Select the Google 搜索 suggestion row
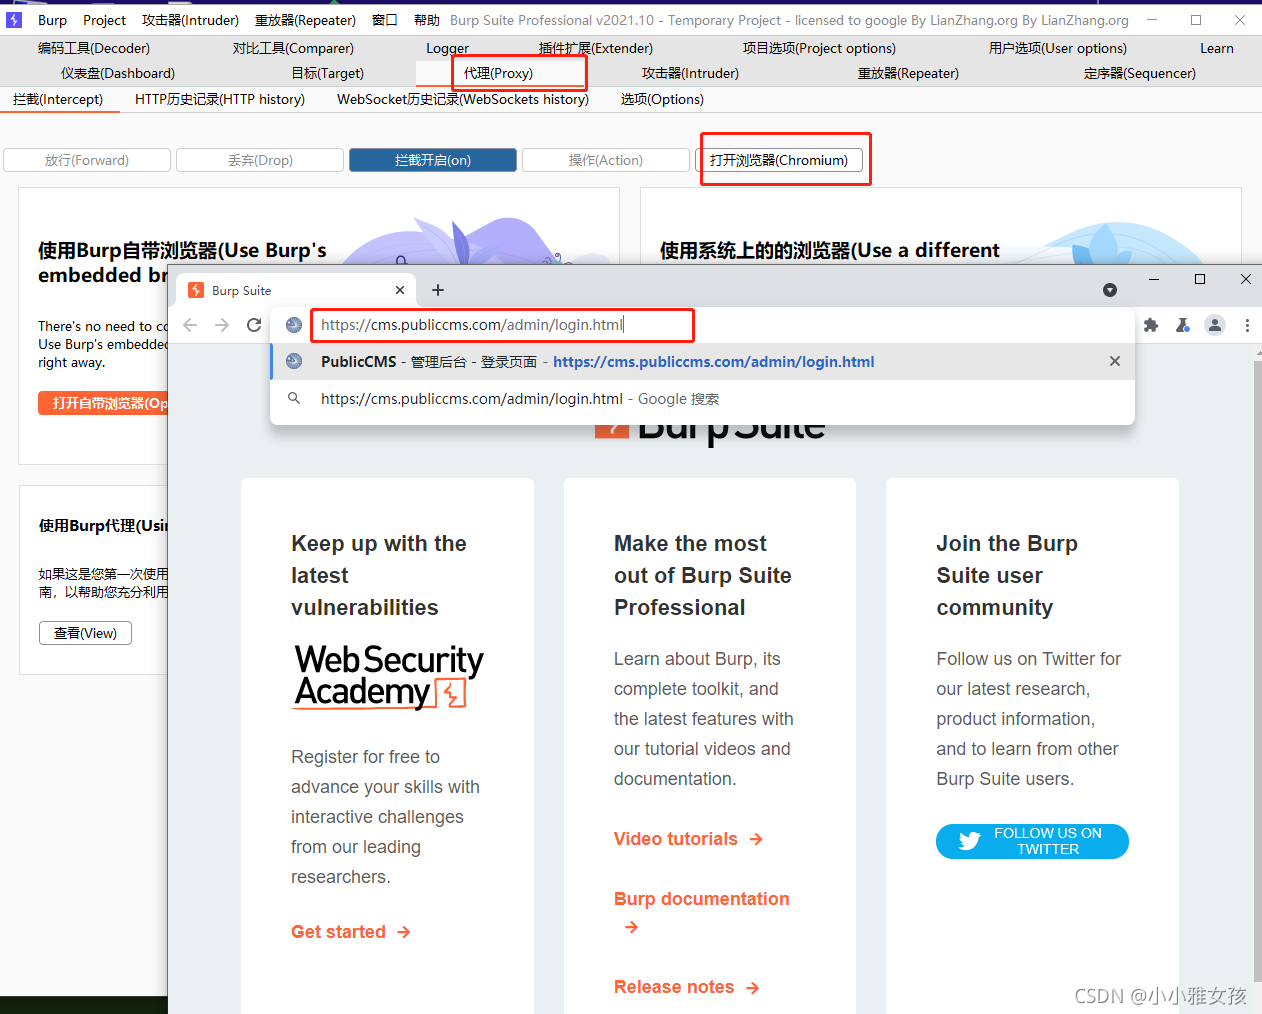This screenshot has height=1014, width=1262. pos(703,398)
